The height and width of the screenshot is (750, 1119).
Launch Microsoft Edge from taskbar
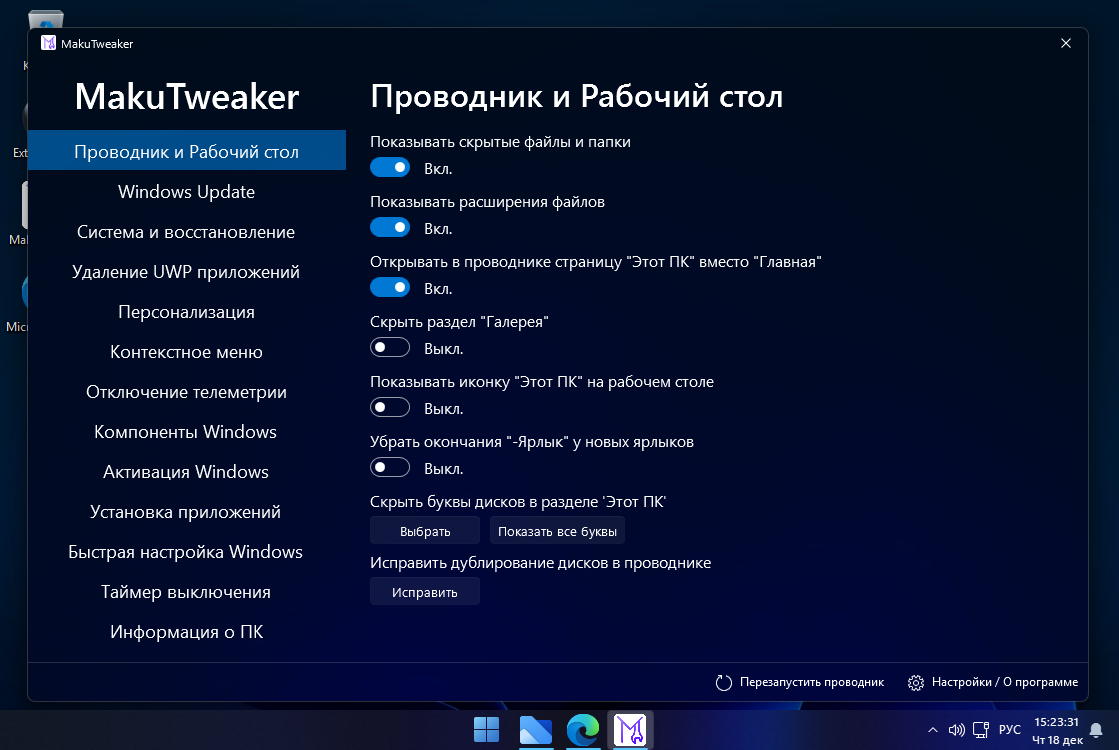(x=583, y=730)
